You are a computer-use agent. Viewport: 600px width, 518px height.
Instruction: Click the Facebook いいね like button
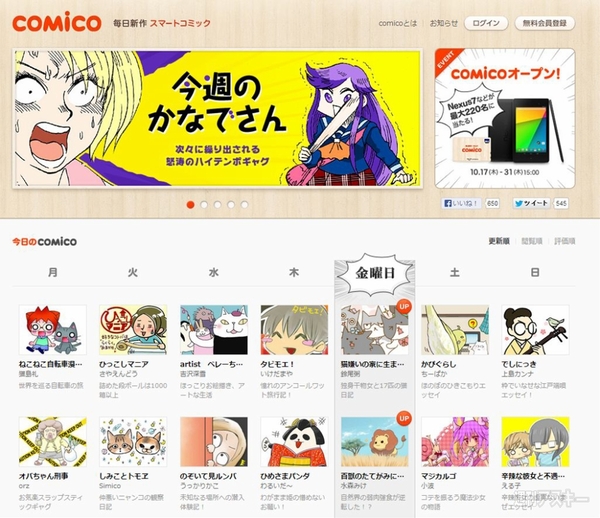coord(461,203)
